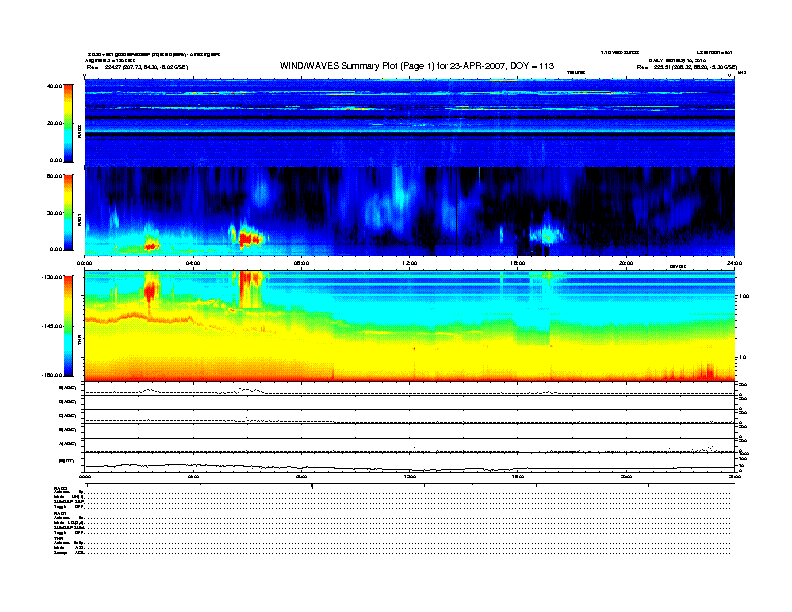Click the 16:00 time label under RAD1 spectrogram

(x=518, y=263)
